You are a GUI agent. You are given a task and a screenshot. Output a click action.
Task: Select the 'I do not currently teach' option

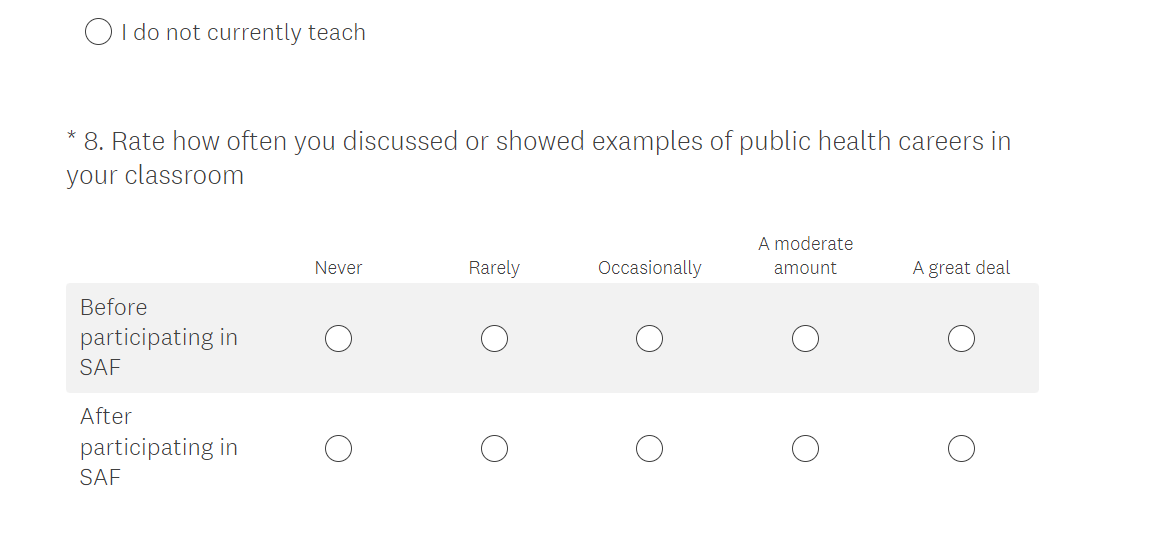pyautogui.click(x=98, y=33)
